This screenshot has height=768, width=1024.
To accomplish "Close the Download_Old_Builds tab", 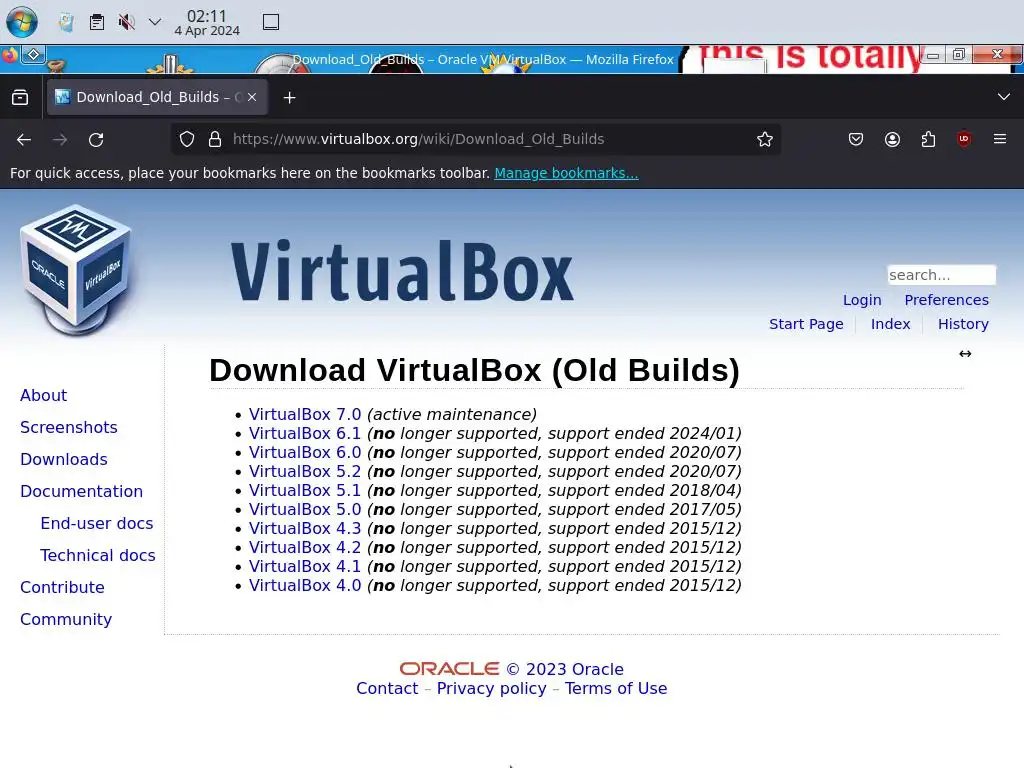I will coord(252,97).
